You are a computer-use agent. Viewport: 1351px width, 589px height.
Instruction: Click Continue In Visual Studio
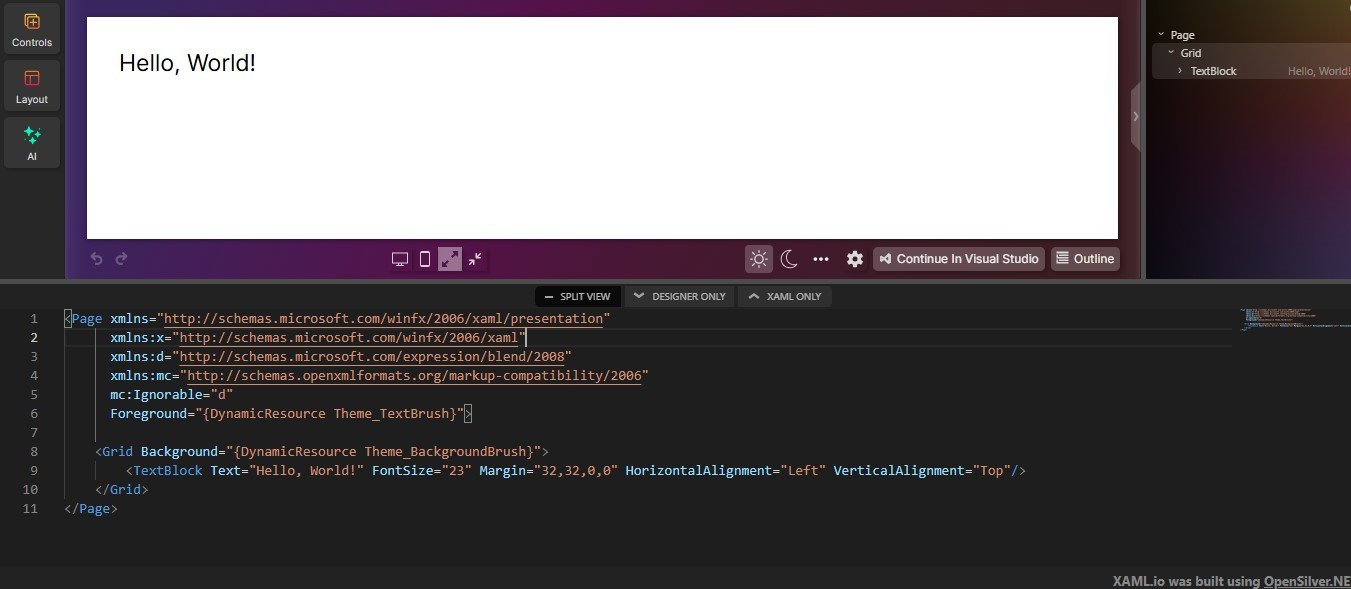point(957,258)
